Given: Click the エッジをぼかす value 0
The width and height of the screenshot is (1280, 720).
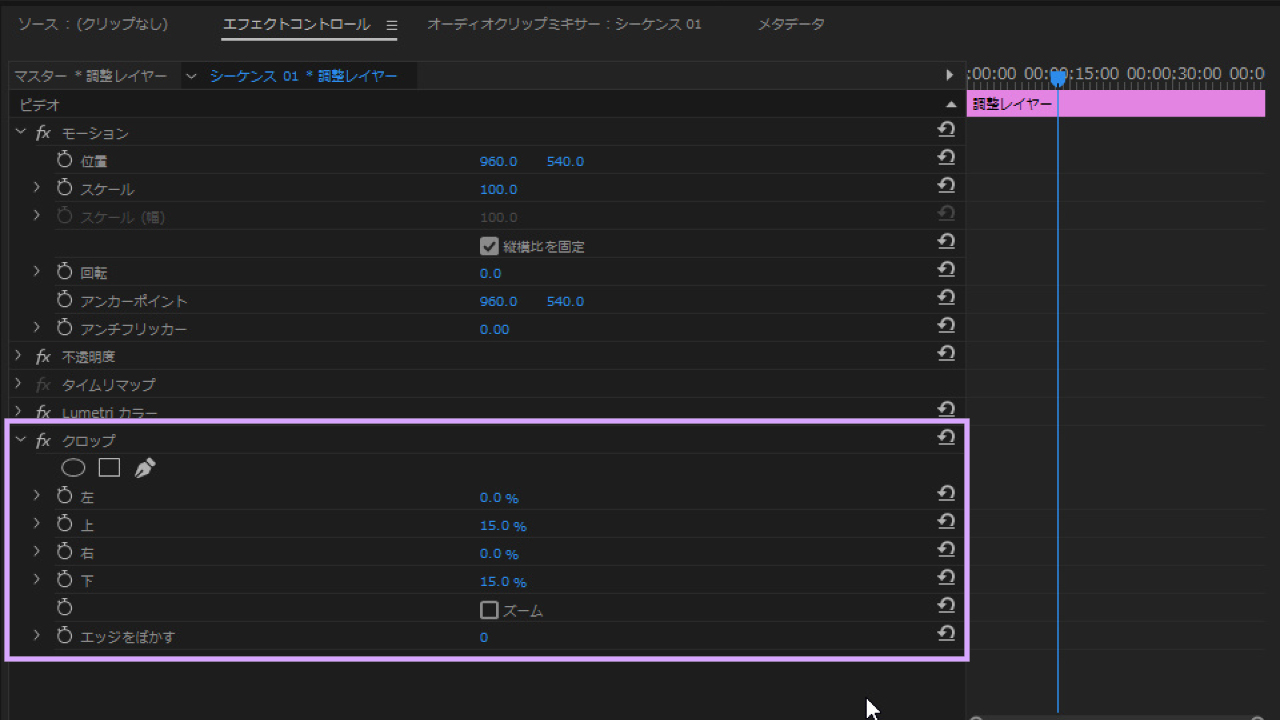Looking at the screenshot, I should [484, 637].
